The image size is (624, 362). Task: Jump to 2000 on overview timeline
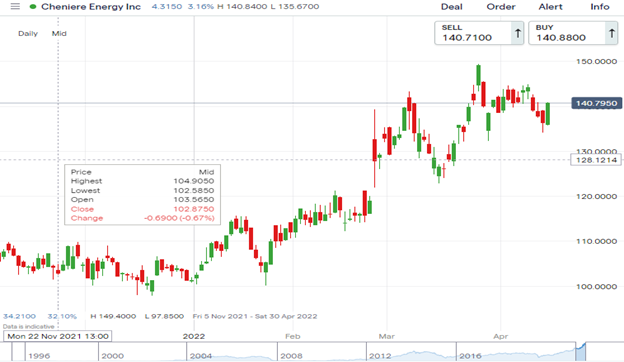[112, 356]
